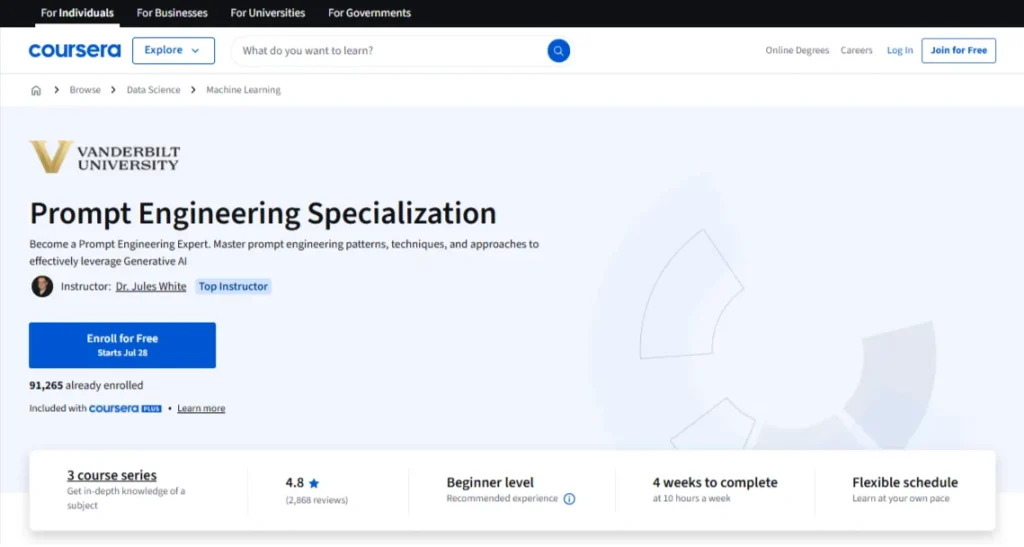
Task: Click the 4.8 rating value
Action: click(295, 483)
